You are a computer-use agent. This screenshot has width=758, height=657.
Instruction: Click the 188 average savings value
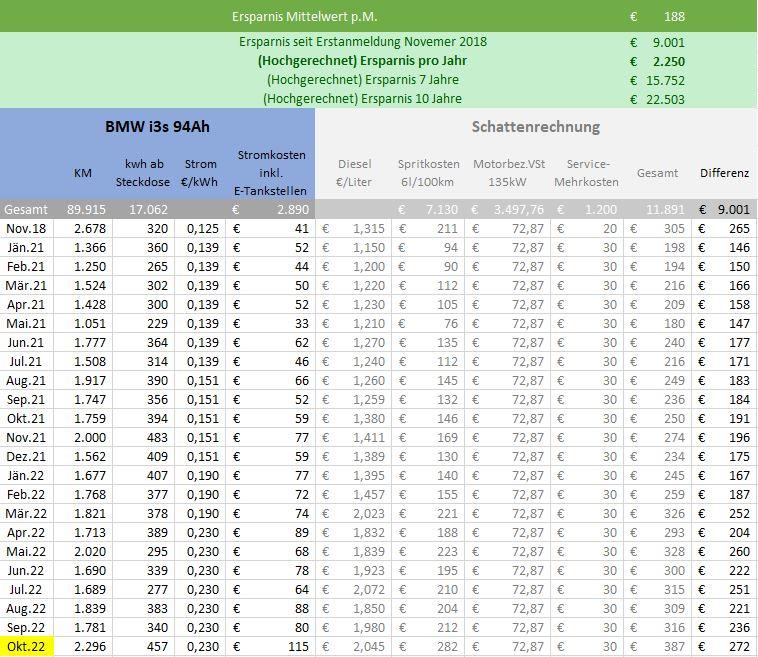coord(674,17)
